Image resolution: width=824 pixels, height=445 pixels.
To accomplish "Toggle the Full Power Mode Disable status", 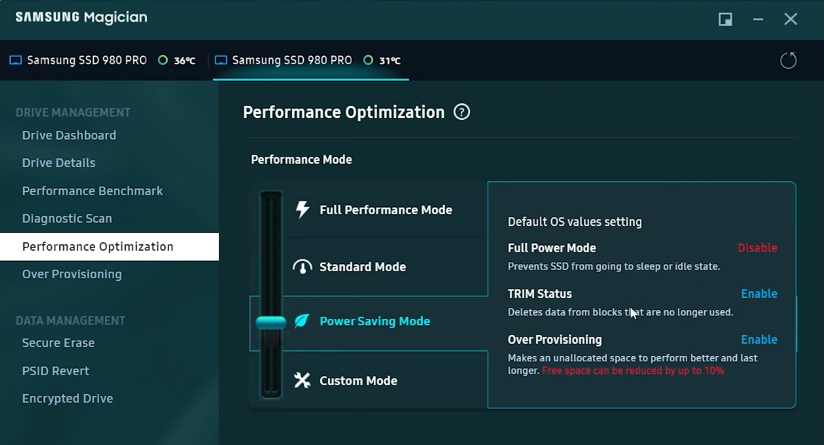I will click(757, 248).
